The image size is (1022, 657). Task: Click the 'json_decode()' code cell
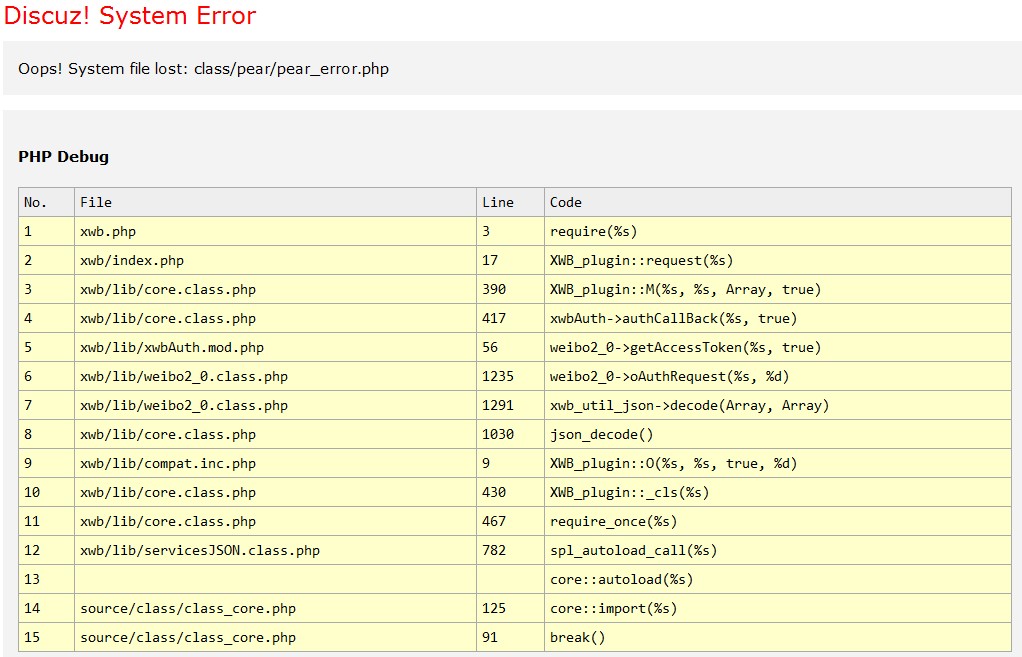pos(778,434)
